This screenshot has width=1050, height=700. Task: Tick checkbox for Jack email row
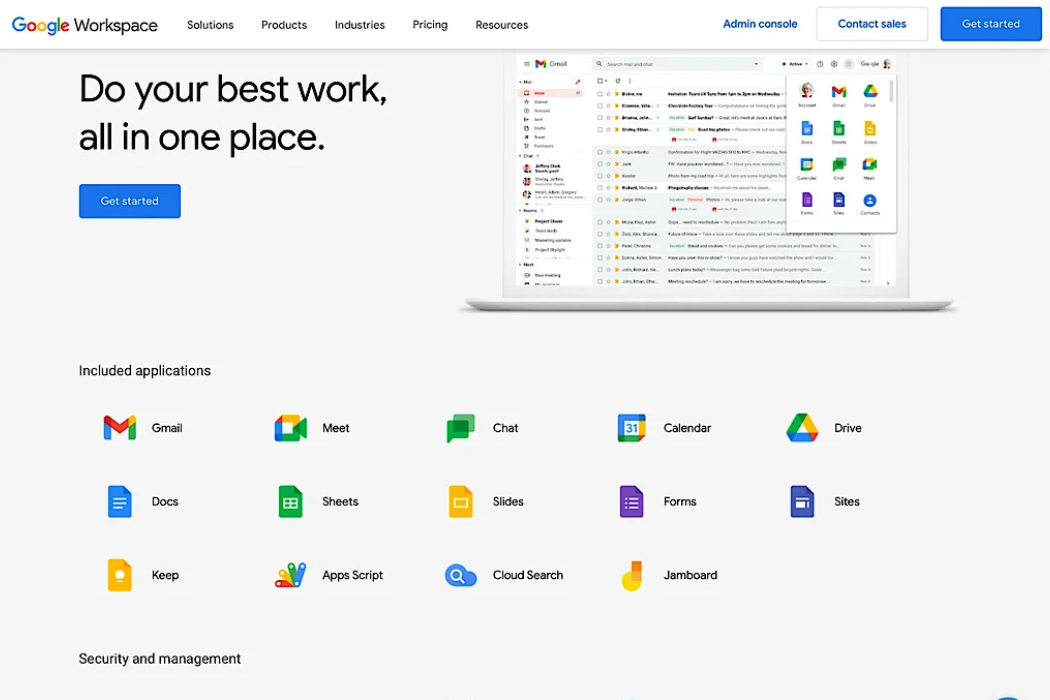point(600,163)
